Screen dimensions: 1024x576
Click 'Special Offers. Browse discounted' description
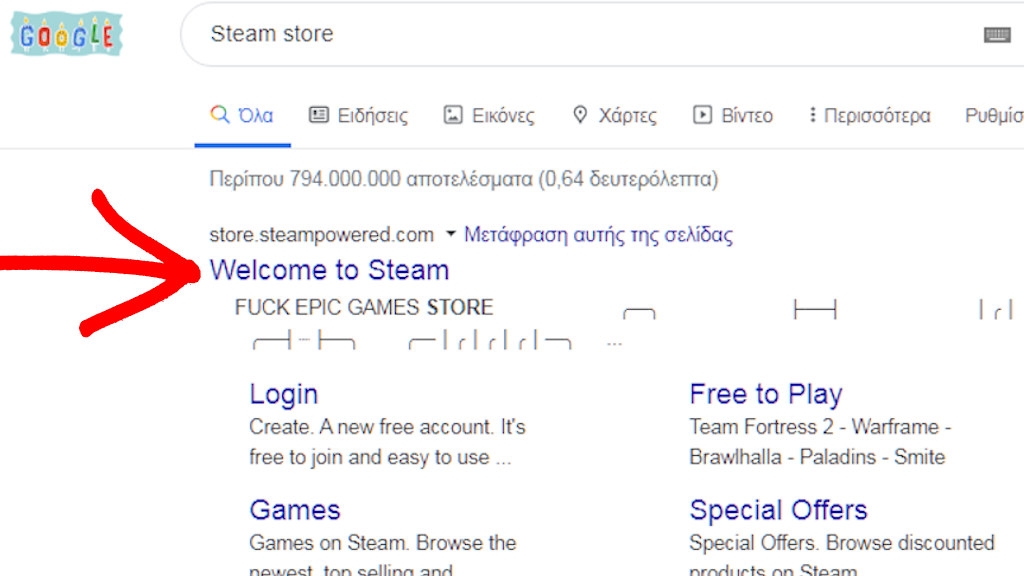click(842, 543)
